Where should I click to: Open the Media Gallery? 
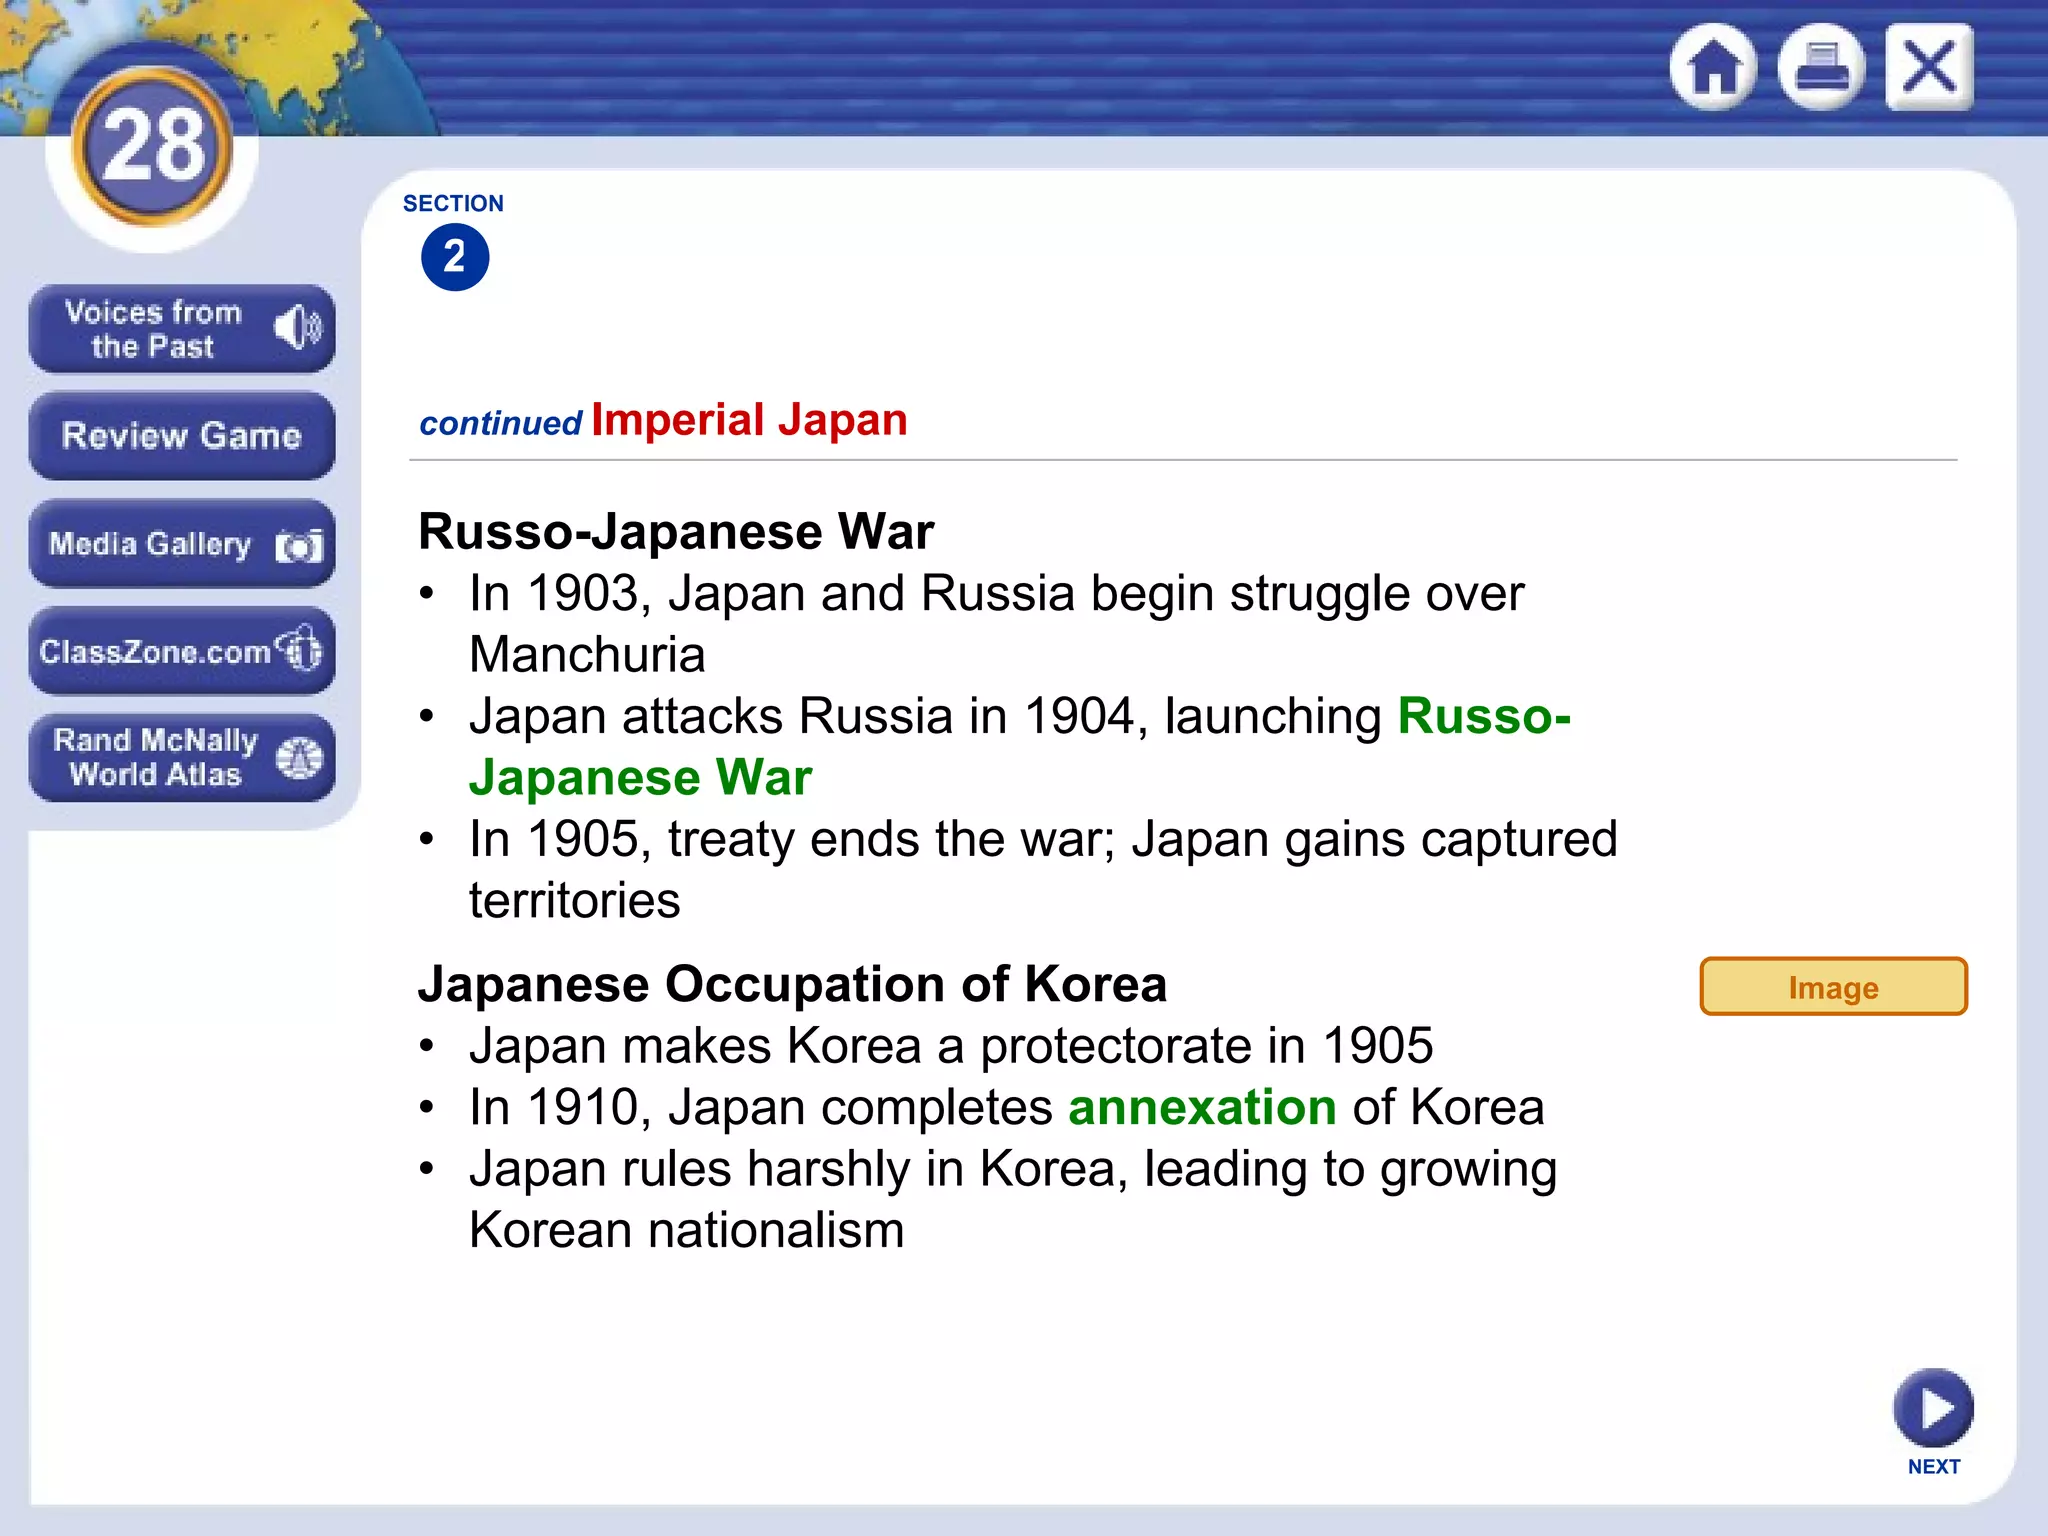150,544
